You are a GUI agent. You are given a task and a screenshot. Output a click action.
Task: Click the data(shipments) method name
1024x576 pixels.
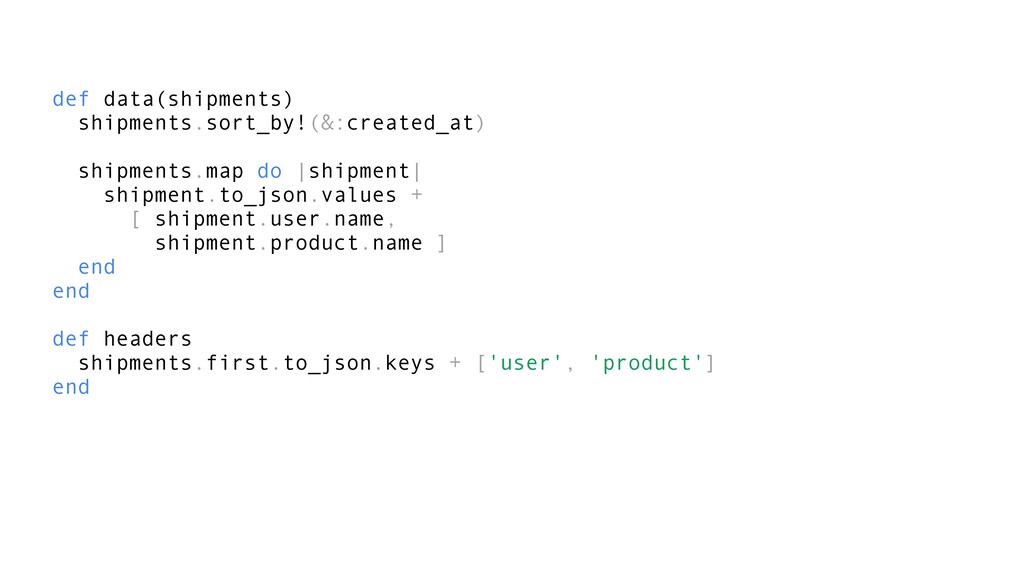(x=199, y=99)
